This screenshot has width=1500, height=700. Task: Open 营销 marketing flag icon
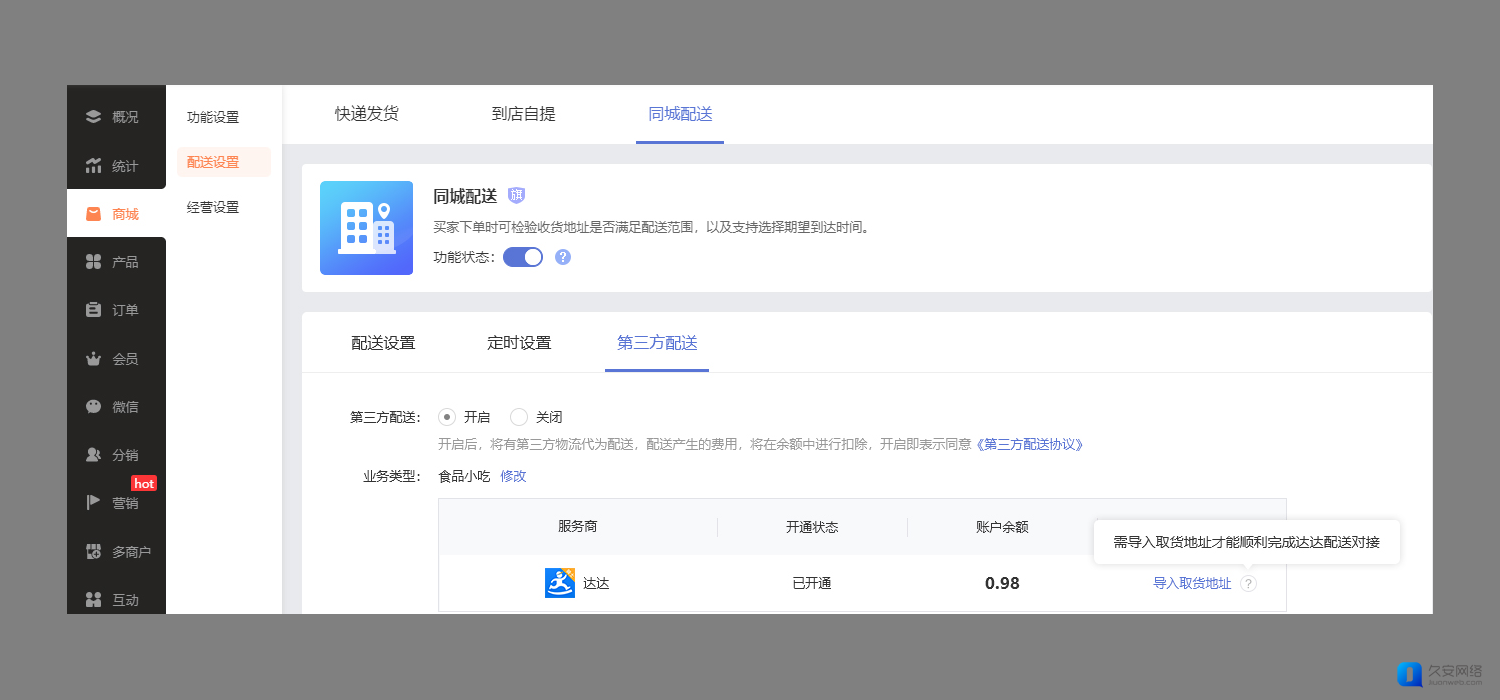[93, 503]
